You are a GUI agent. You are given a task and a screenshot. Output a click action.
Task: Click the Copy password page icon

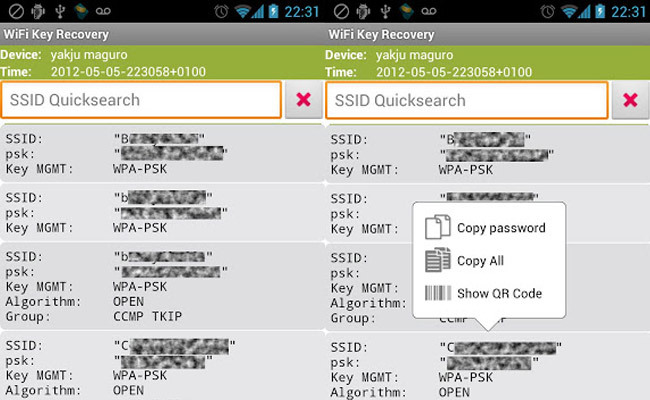tap(438, 227)
